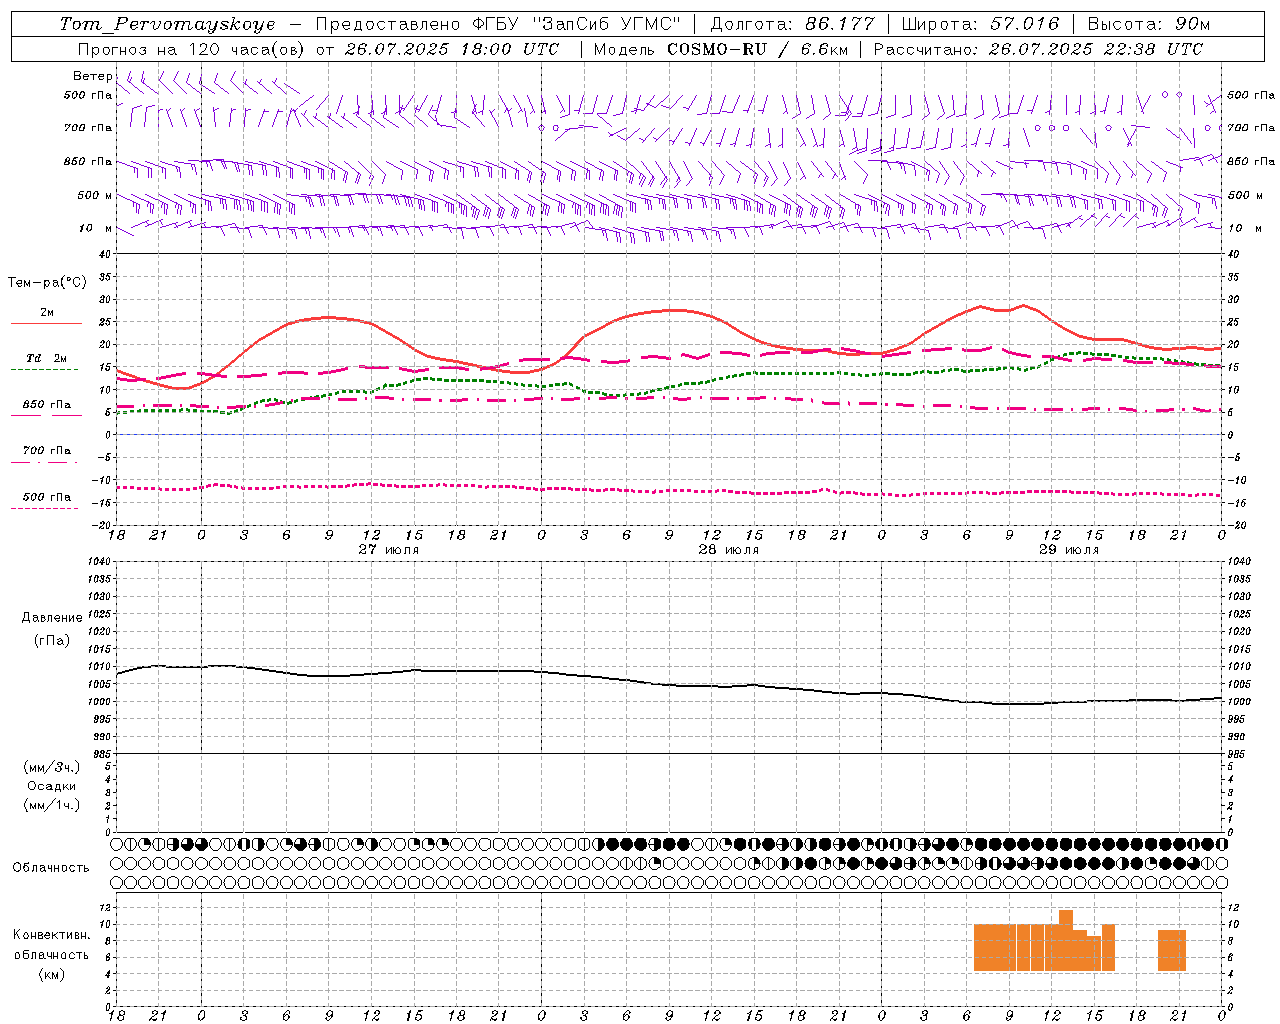Click the 'Облачность' cloudiness row label
The image size is (1280, 1024).
click(51, 867)
